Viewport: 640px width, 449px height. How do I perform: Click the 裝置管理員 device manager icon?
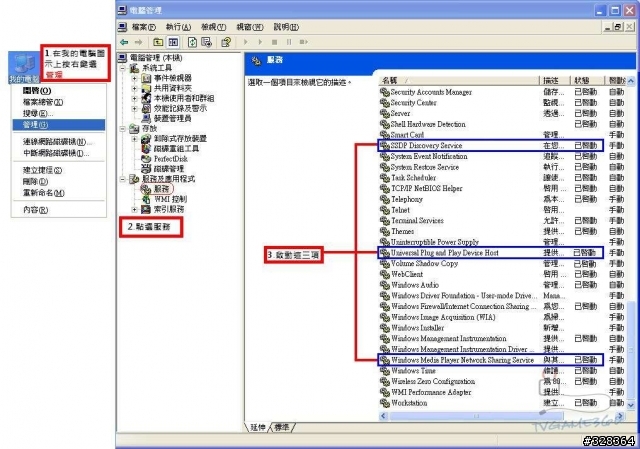coord(146,118)
